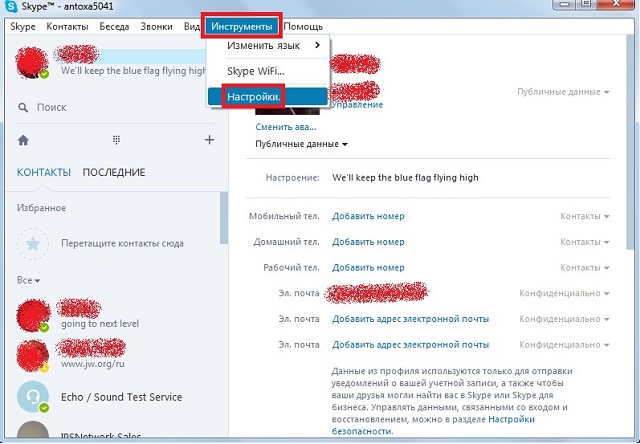640x444 pixels.
Task: Click the Инструменты menu
Action: coord(242,27)
